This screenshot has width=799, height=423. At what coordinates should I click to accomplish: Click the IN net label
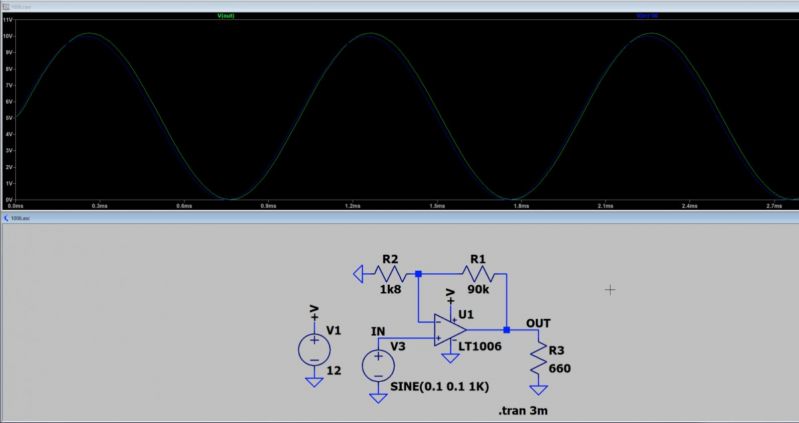[378, 331]
